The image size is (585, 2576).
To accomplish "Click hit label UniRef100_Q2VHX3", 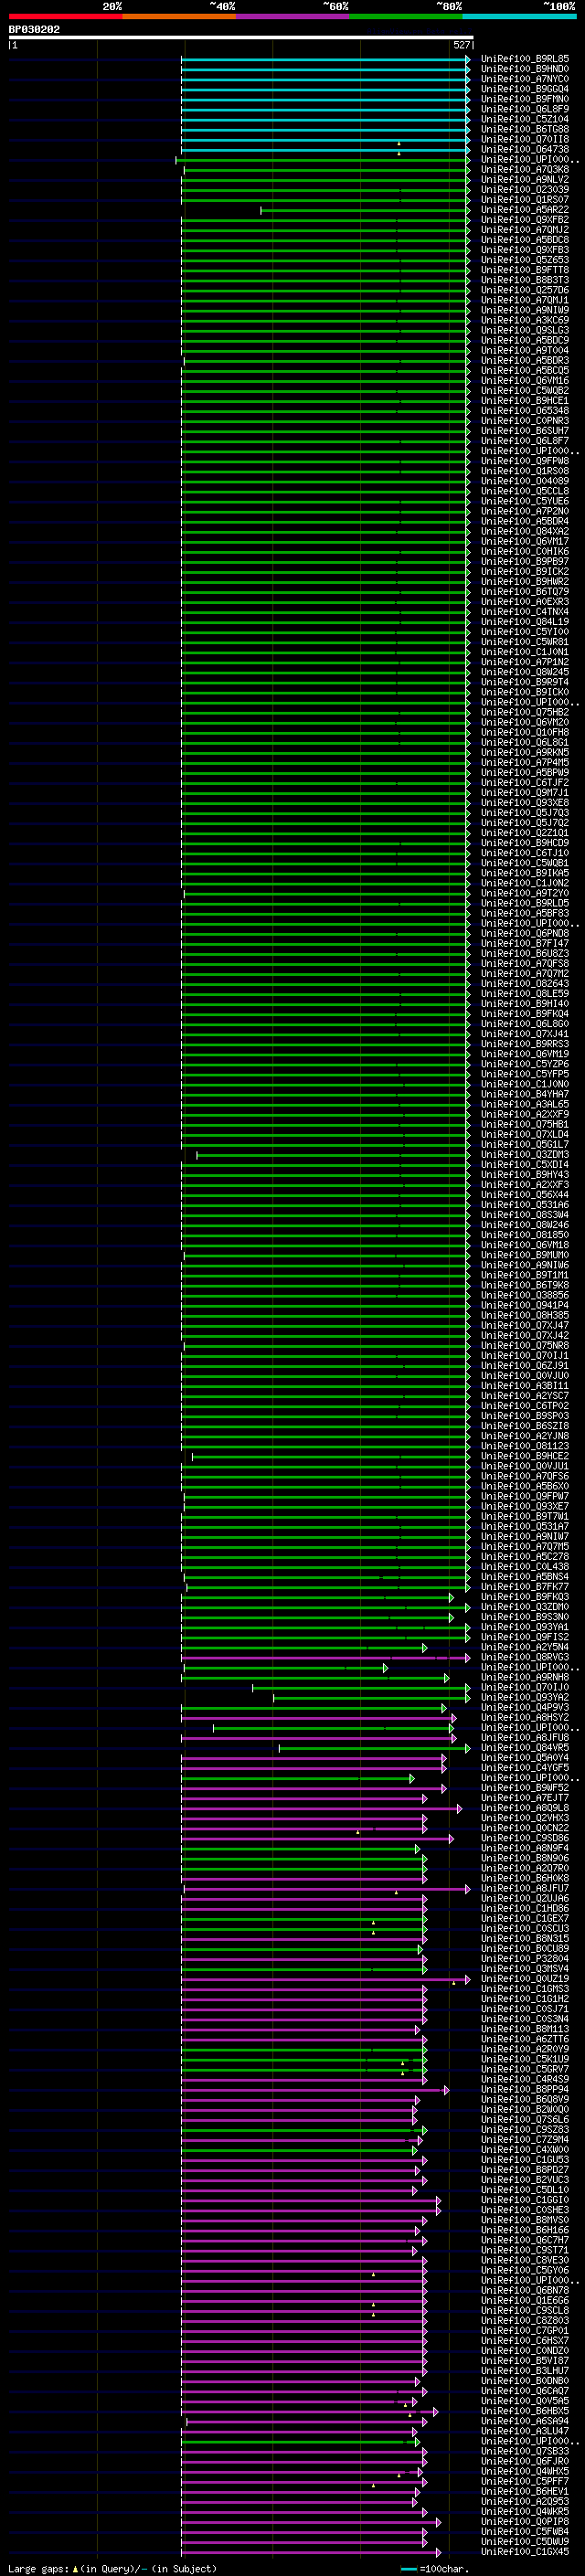I will pos(525,1818).
